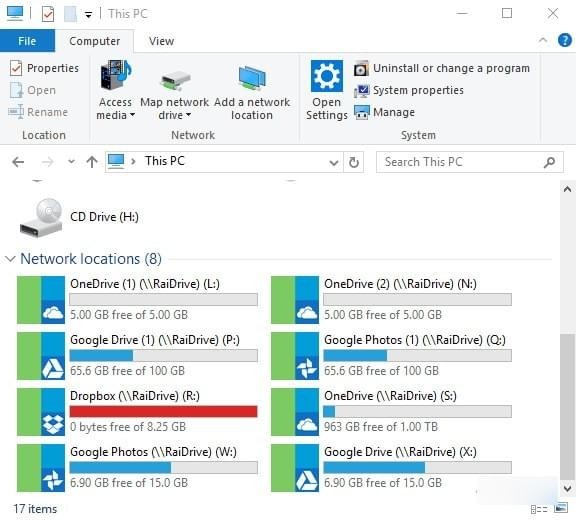The image size is (576, 520).
Task: Select the Google Photos (1) (Q:) drive
Action: (390, 355)
